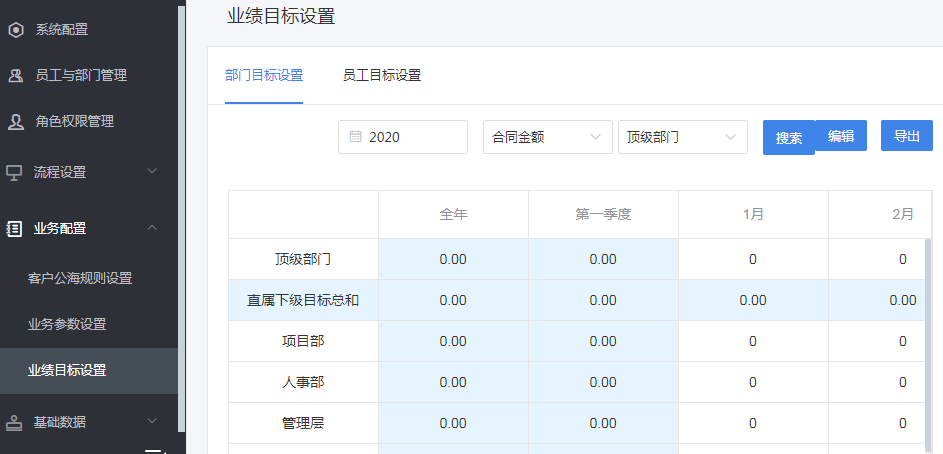
Task: Click the table vertical scrollbar
Action: [x=928, y=346]
